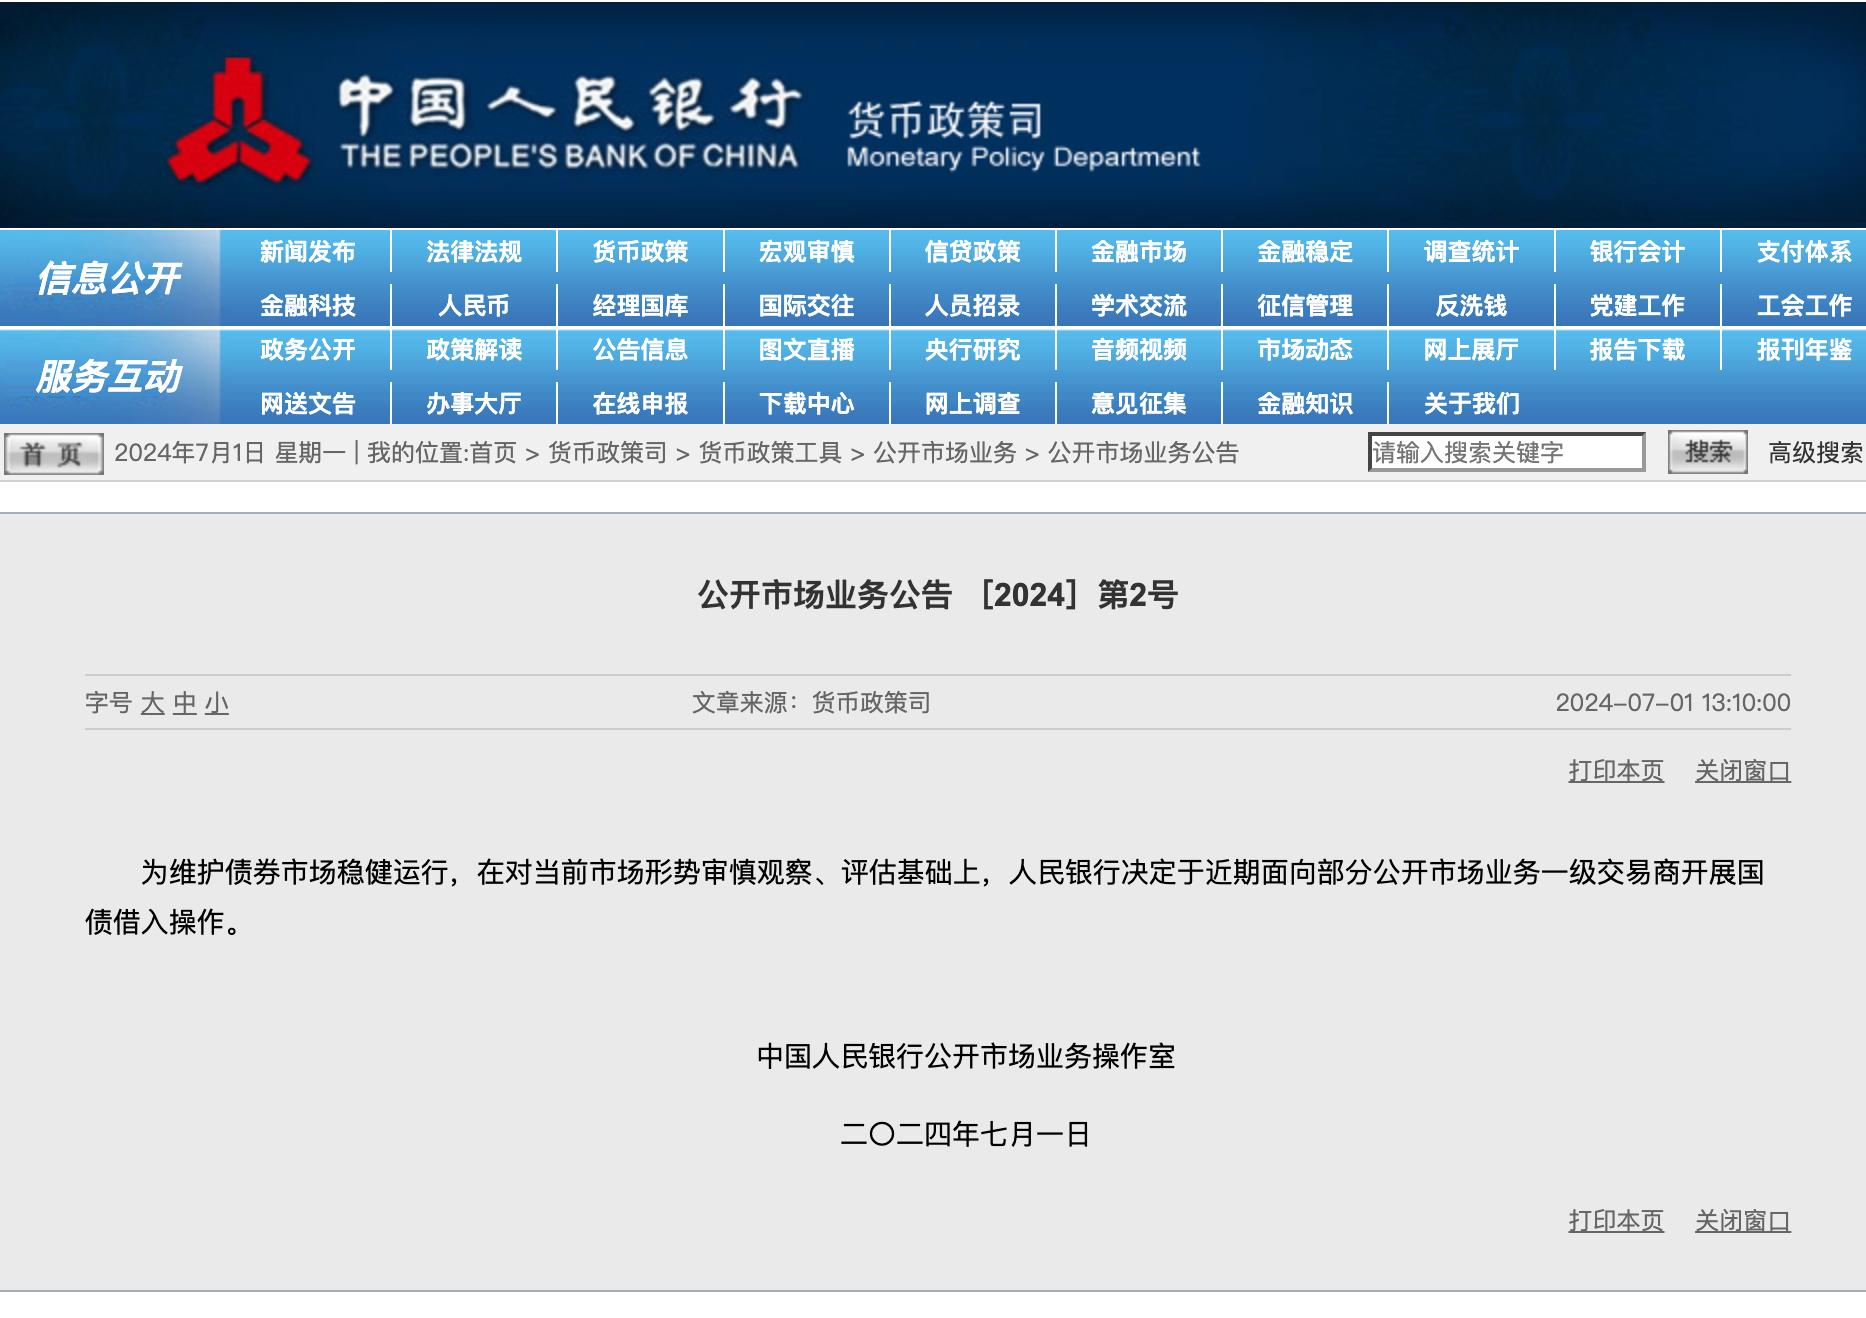Click 打印本页 to print the page

pos(1616,771)
